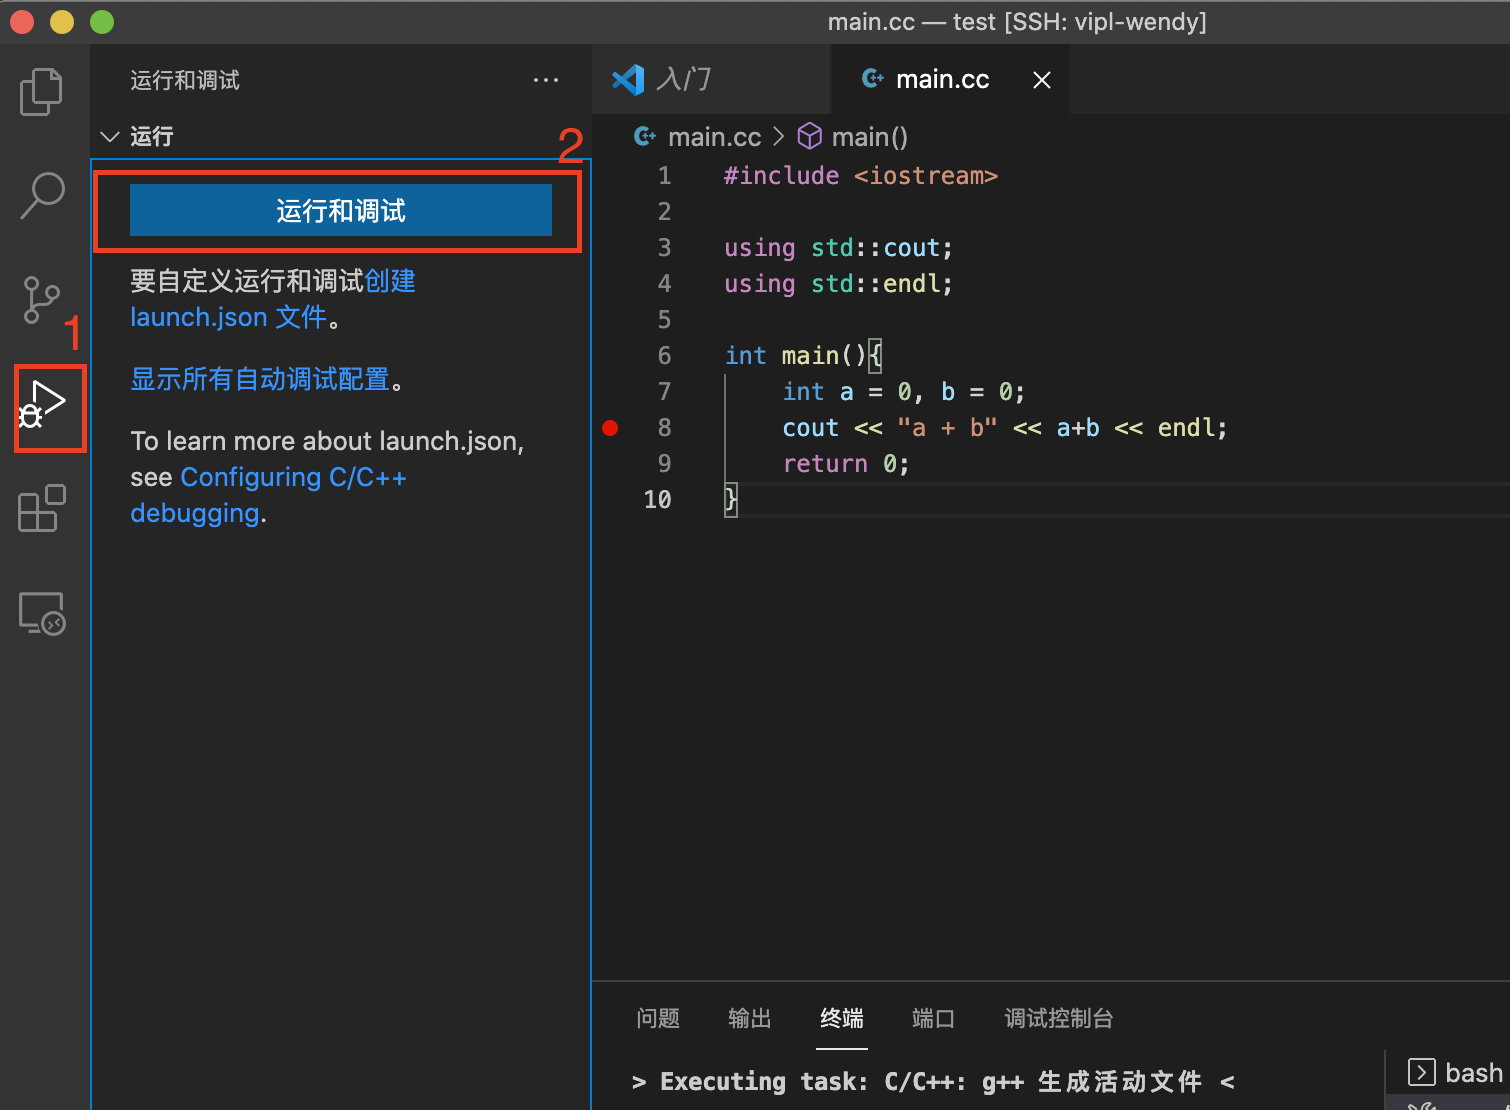Switch to the 入门 tab
Viewport: 1510px width, 1110px height.
tap(711, 79)
